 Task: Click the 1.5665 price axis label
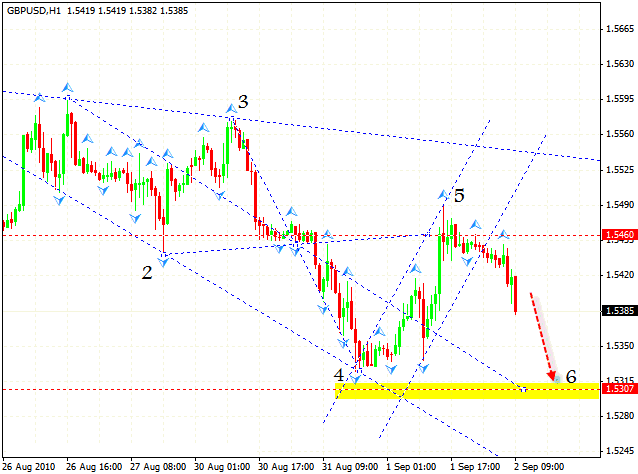click(620, 29)
